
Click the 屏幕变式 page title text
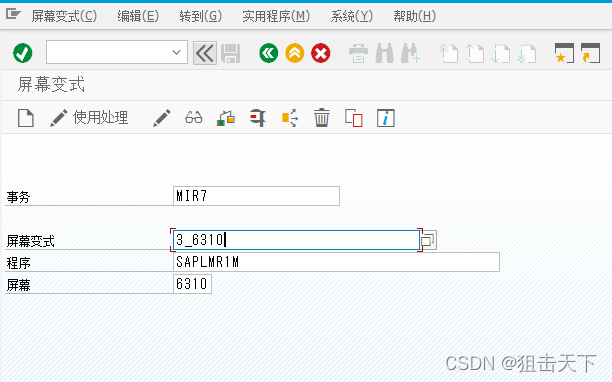[x=51, y=84]
